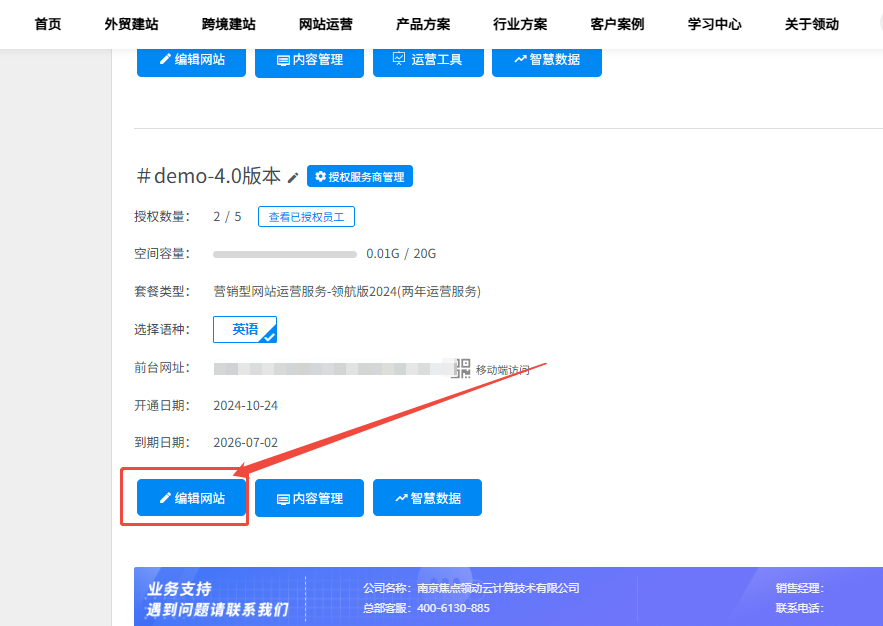Image resolution: width=883 pixels, height=626 pixels.
Task: Select 学习中心 from the navigation bar
Action: click(713, 24)
